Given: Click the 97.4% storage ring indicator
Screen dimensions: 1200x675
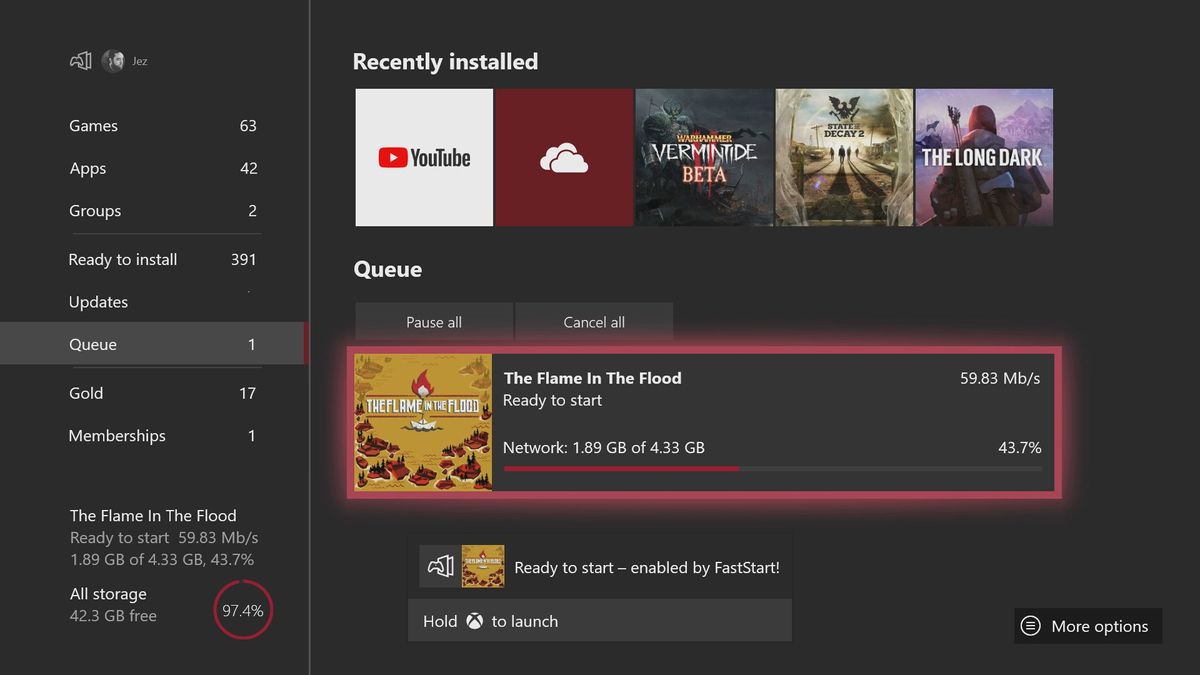Looking at the screenshot, I should (x=243, y=609).
